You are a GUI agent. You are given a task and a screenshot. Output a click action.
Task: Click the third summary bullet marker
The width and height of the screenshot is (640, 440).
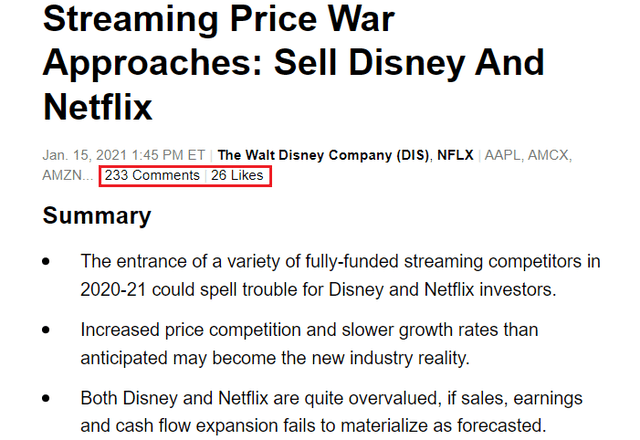click(46, 398)
